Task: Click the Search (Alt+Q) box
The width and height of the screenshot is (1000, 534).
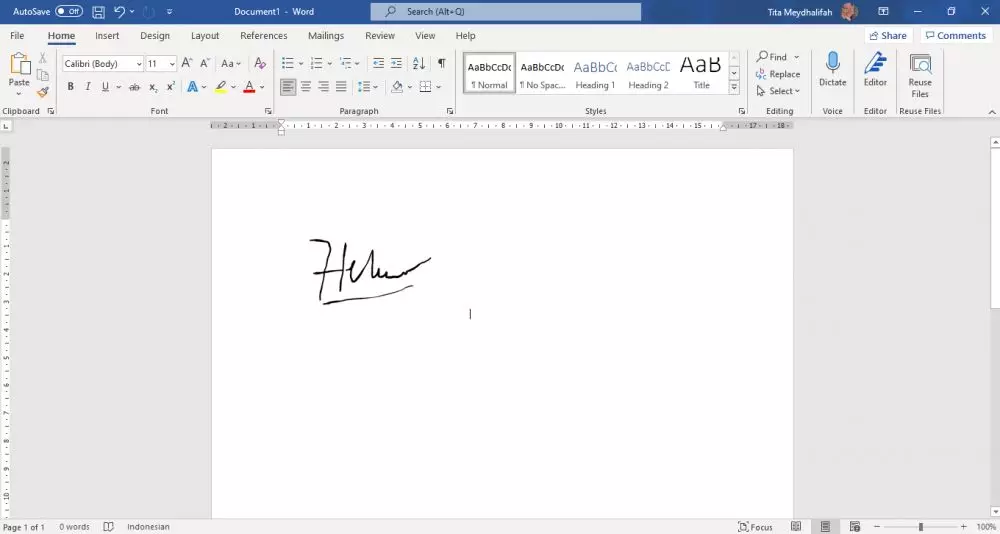Action: (506, 12)
